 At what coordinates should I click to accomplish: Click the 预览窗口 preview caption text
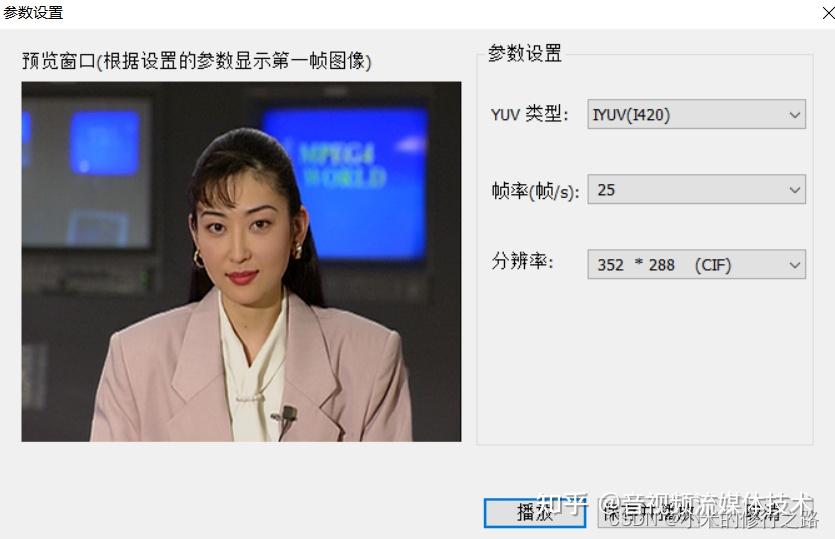[197, 61]
